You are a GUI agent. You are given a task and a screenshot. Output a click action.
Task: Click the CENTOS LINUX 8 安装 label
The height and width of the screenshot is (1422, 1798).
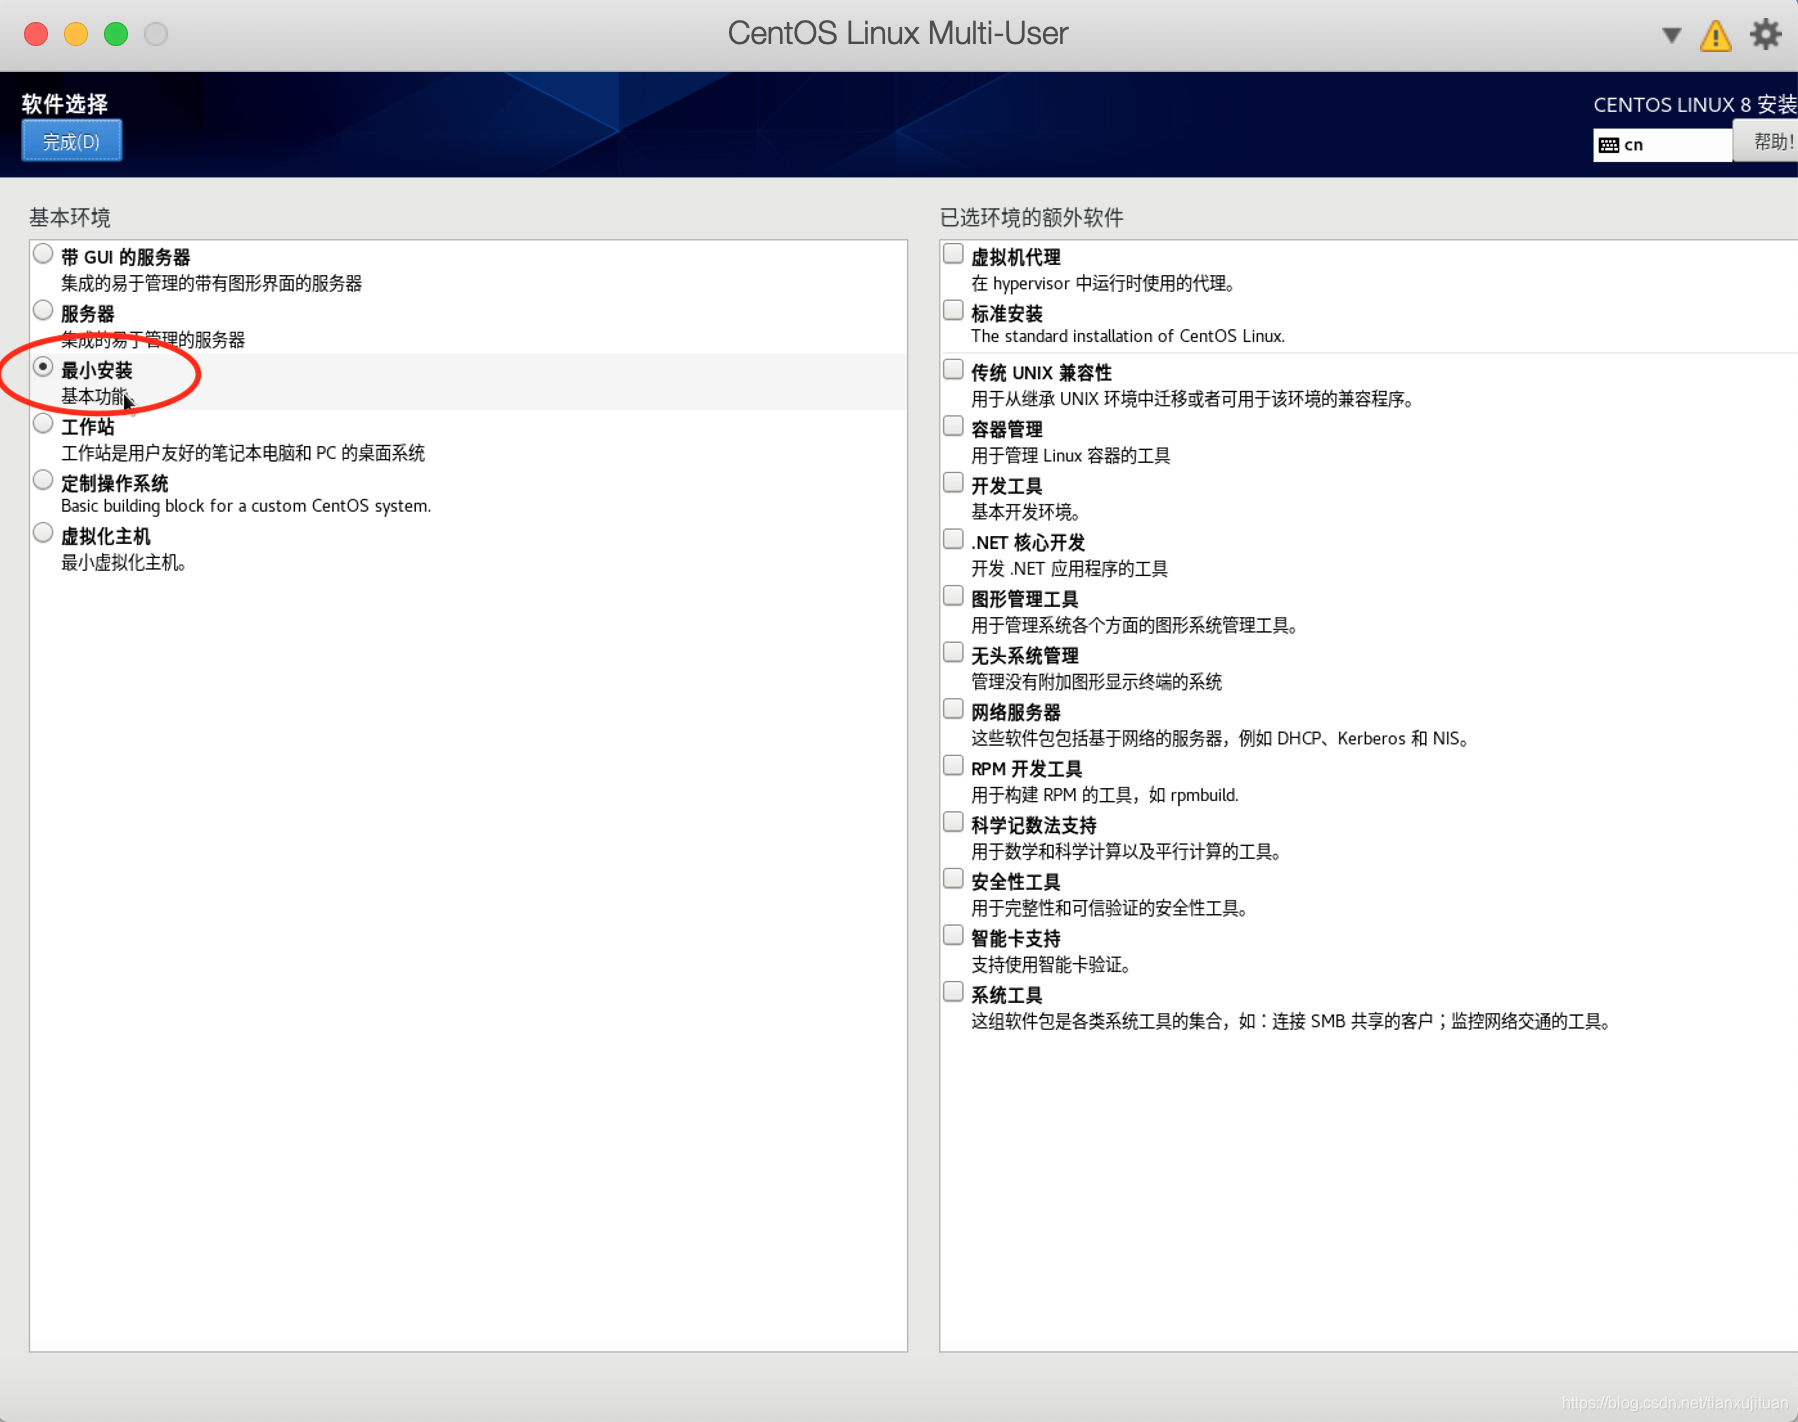1695,104
